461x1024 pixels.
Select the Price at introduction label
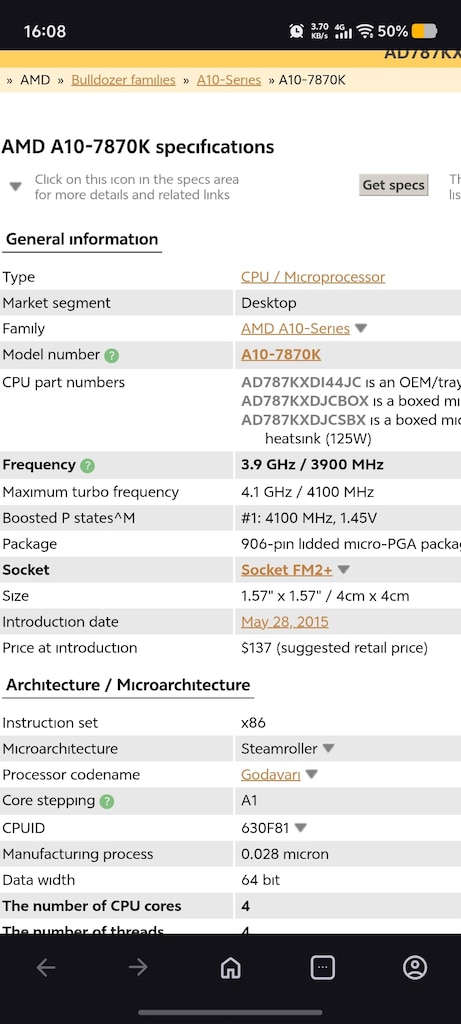pos(70,648)
